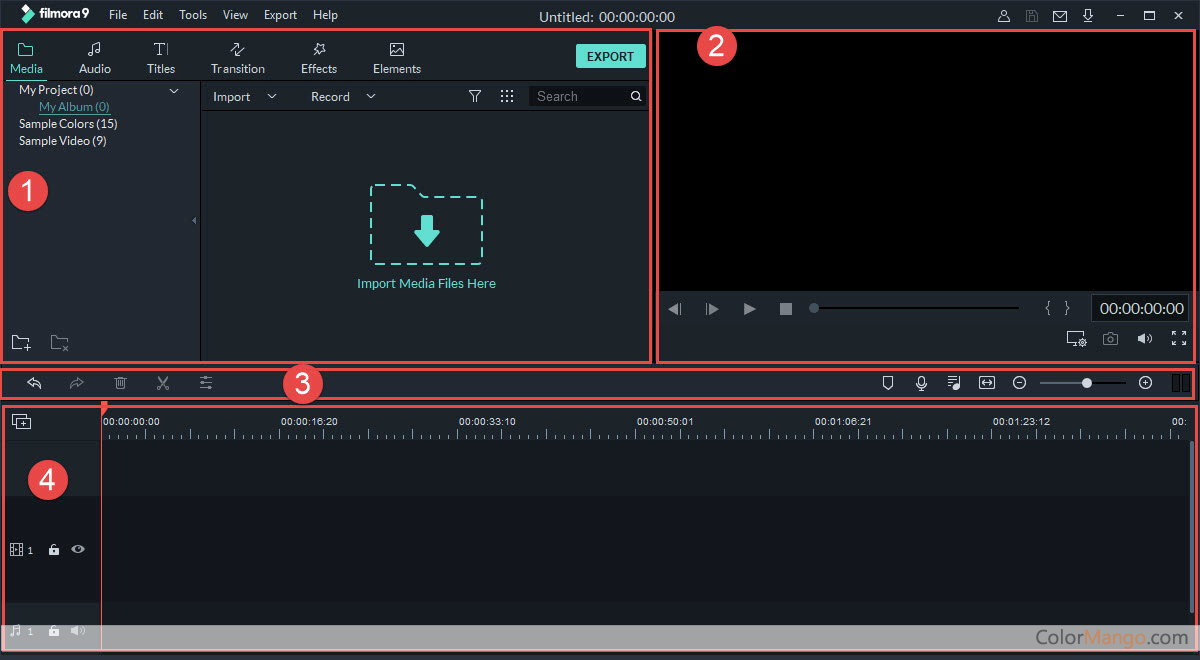Open My Album from the sidebar
The height and width of the screenshot is (660, 1200).
point(73,106)
